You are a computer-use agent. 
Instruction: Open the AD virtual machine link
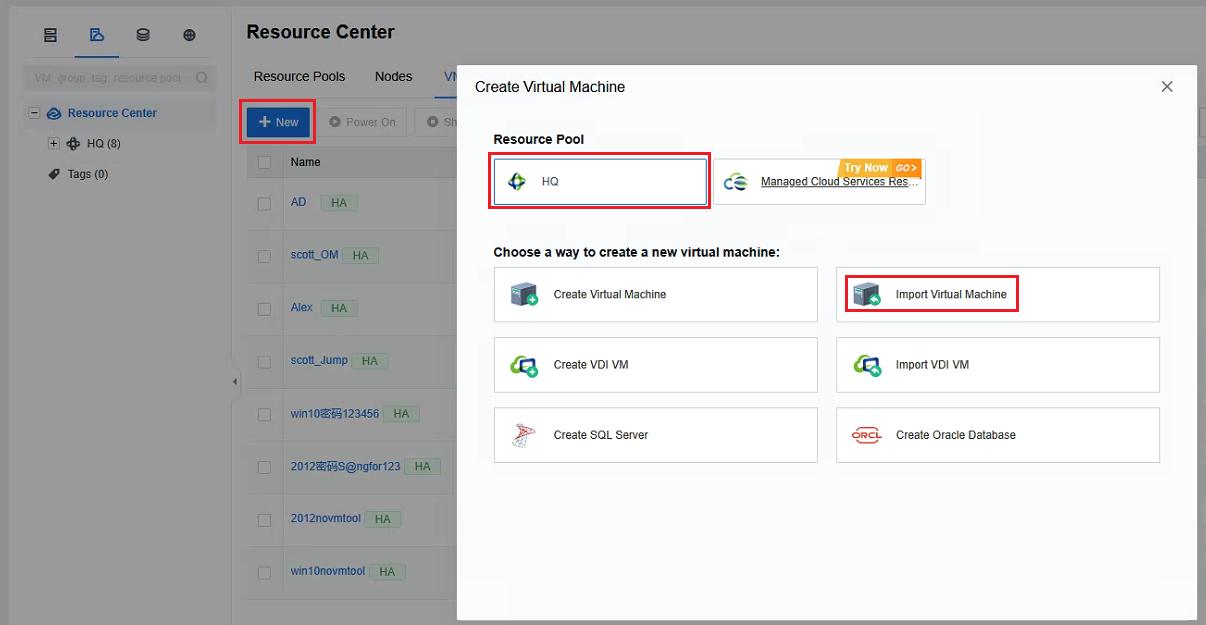point(298,202)
